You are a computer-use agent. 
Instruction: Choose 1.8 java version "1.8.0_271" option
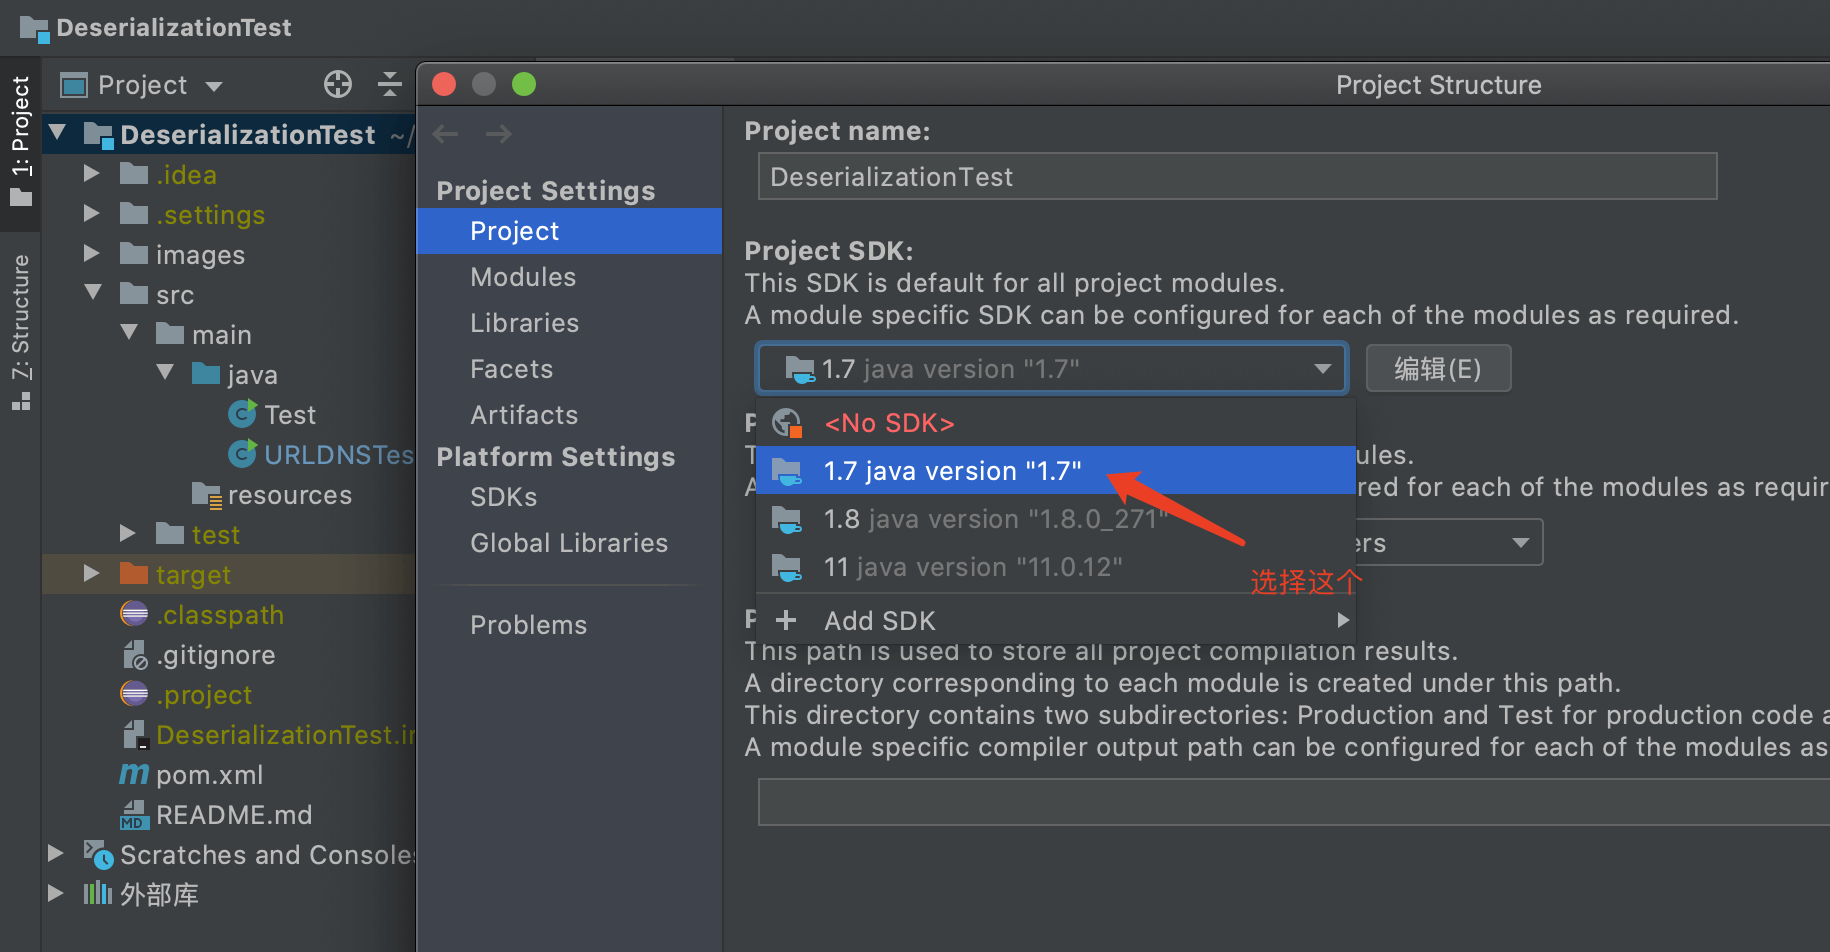tap(1055, 519)
